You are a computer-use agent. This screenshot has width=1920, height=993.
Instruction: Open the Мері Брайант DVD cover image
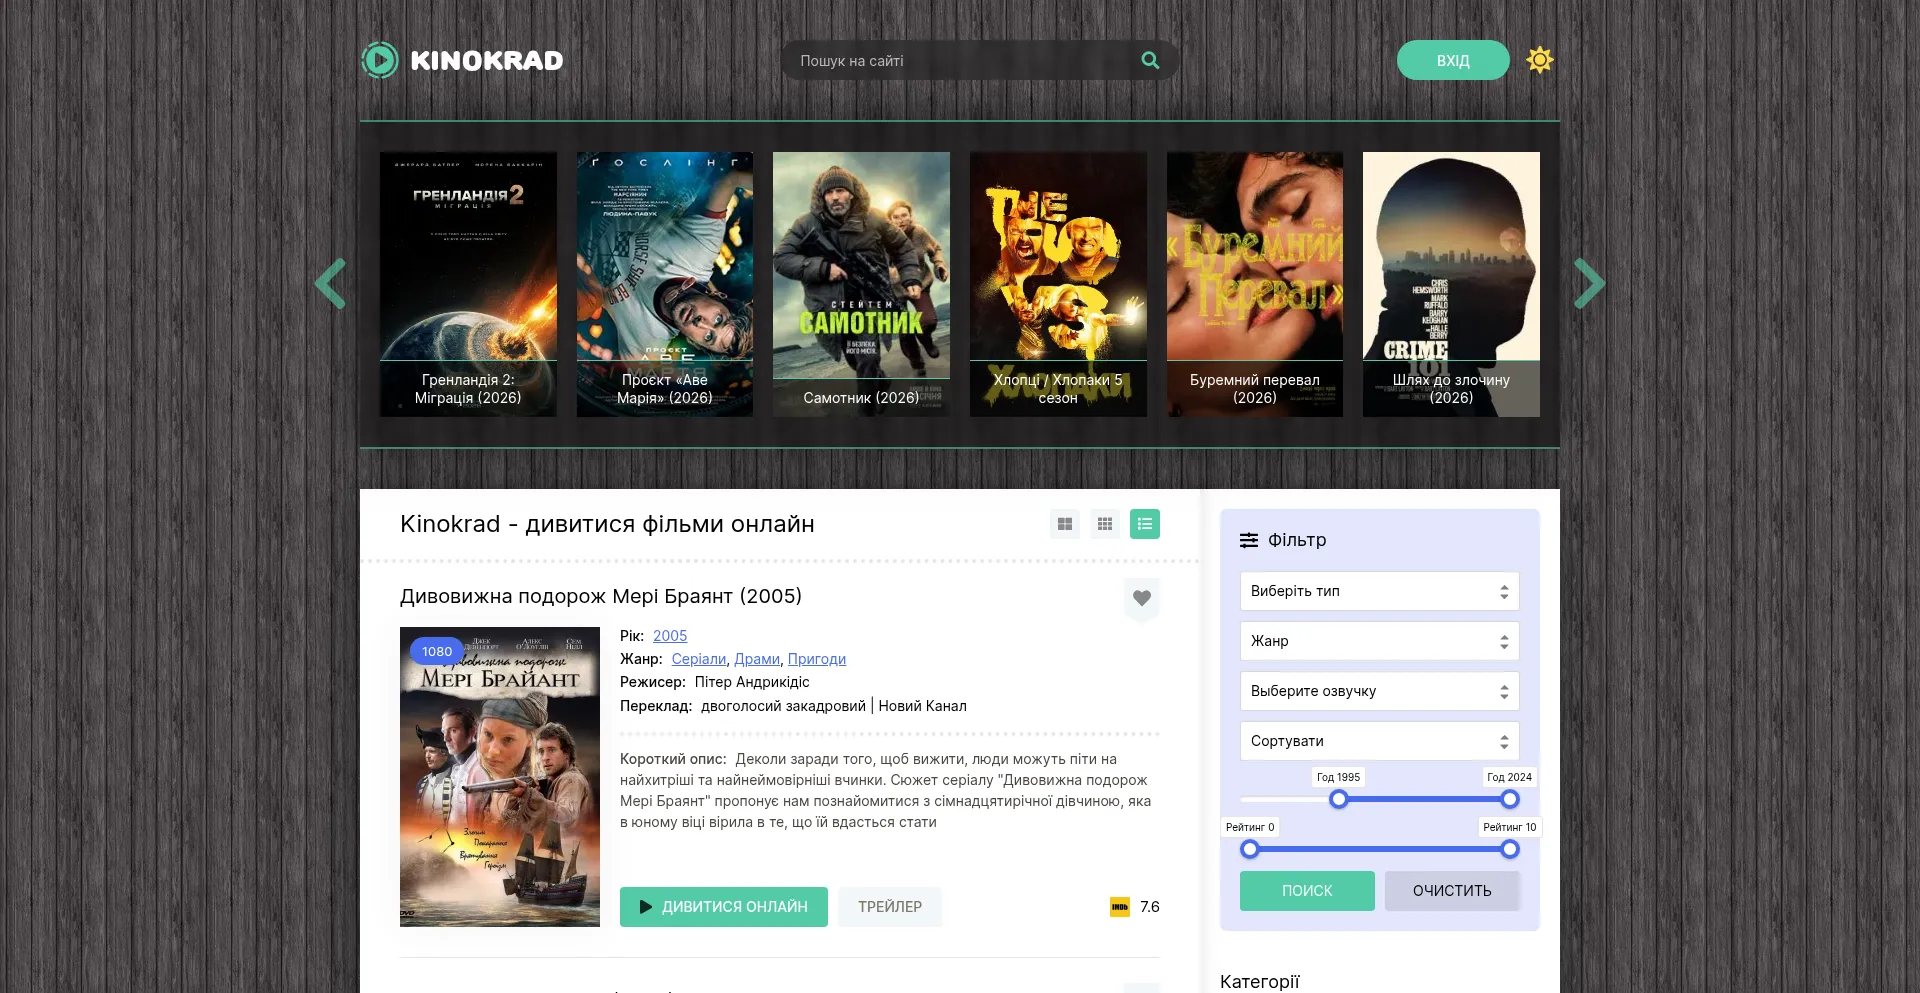point(500,777)
